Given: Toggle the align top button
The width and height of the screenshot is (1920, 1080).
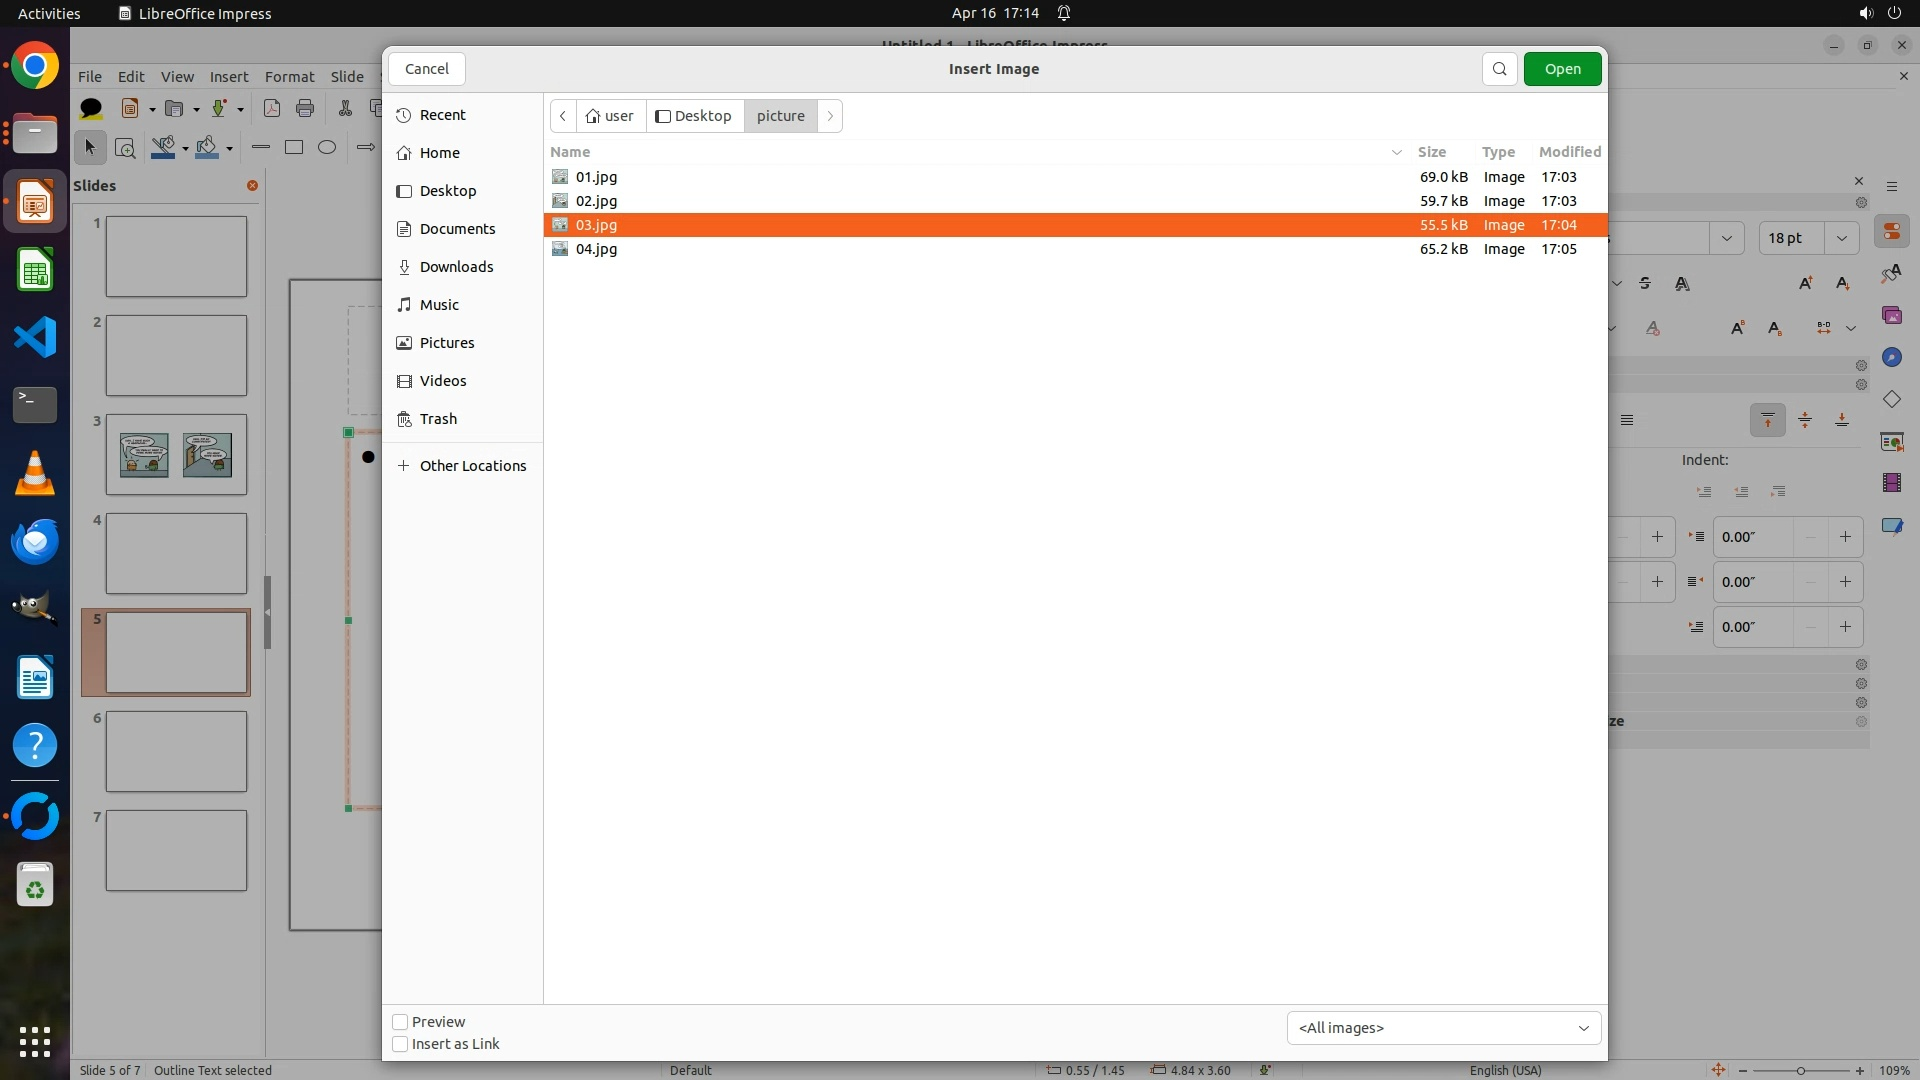Looking at the screenshot, I should pos(1767,420).
